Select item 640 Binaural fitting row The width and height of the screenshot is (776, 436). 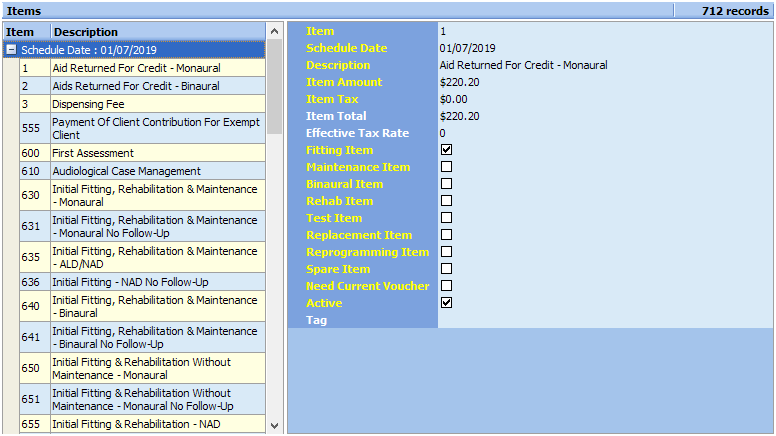143,306
